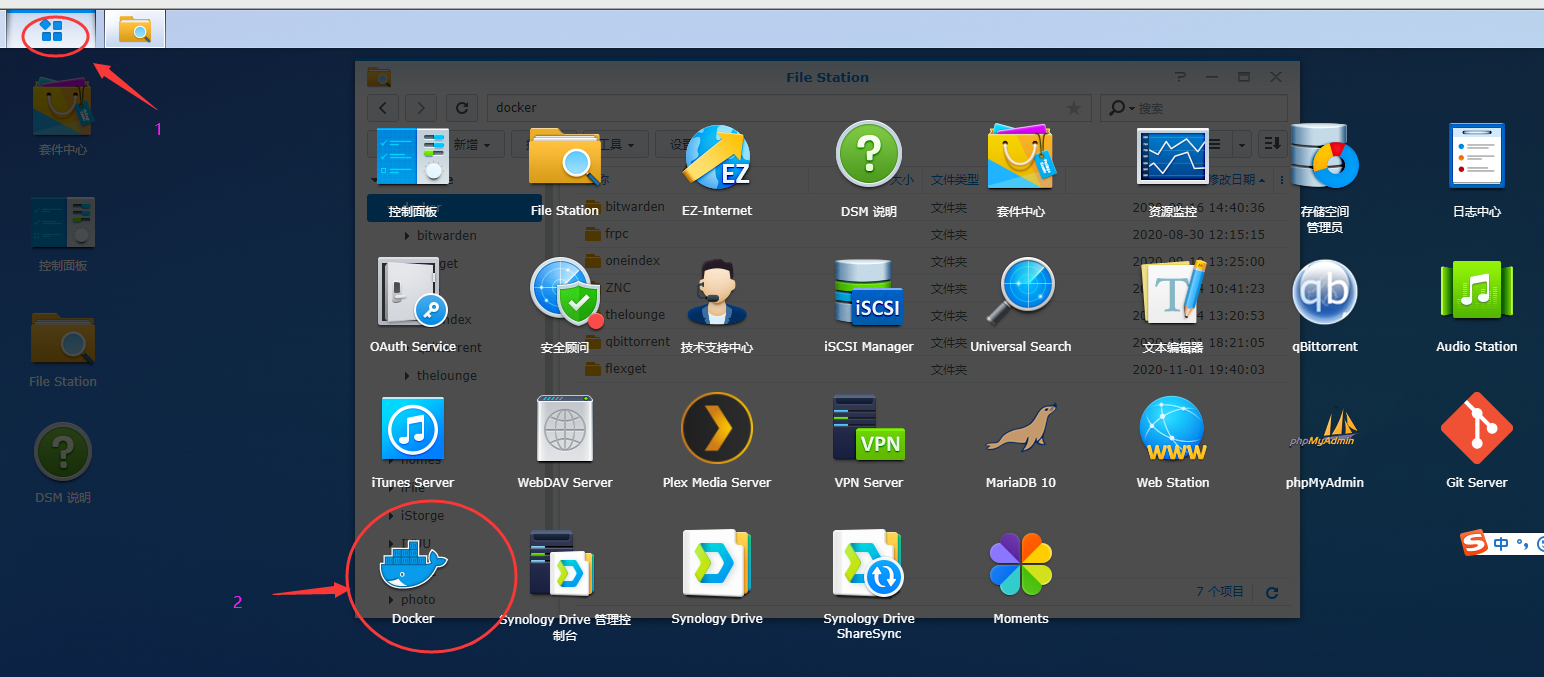
Task: Expand the iStorge tree folder
Action: 391,516
